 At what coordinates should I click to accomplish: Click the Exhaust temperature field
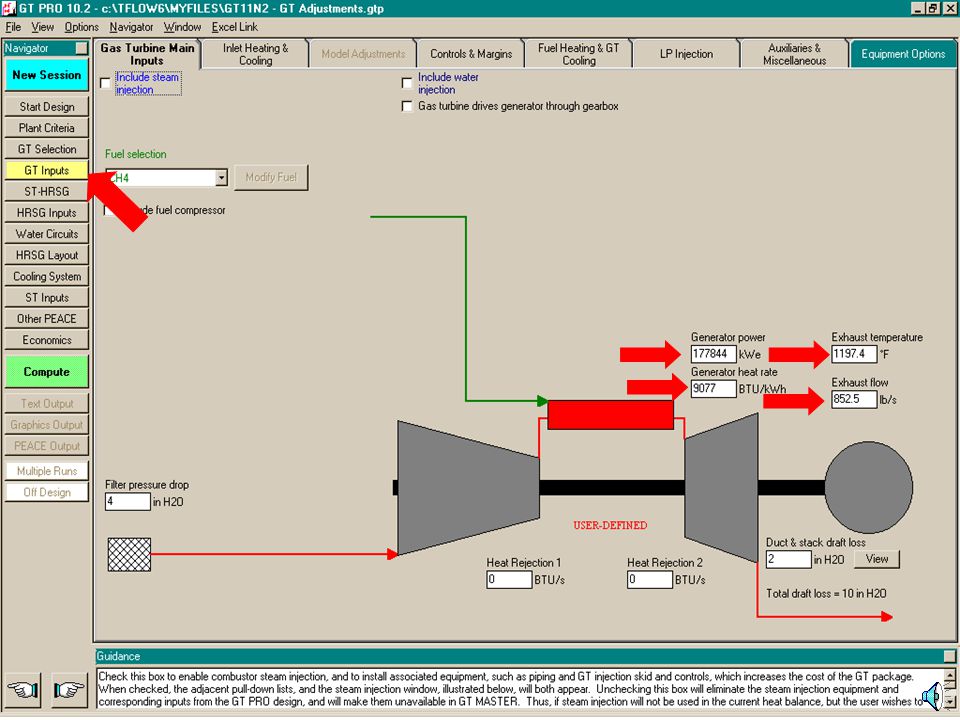click(x=853, y=354)
